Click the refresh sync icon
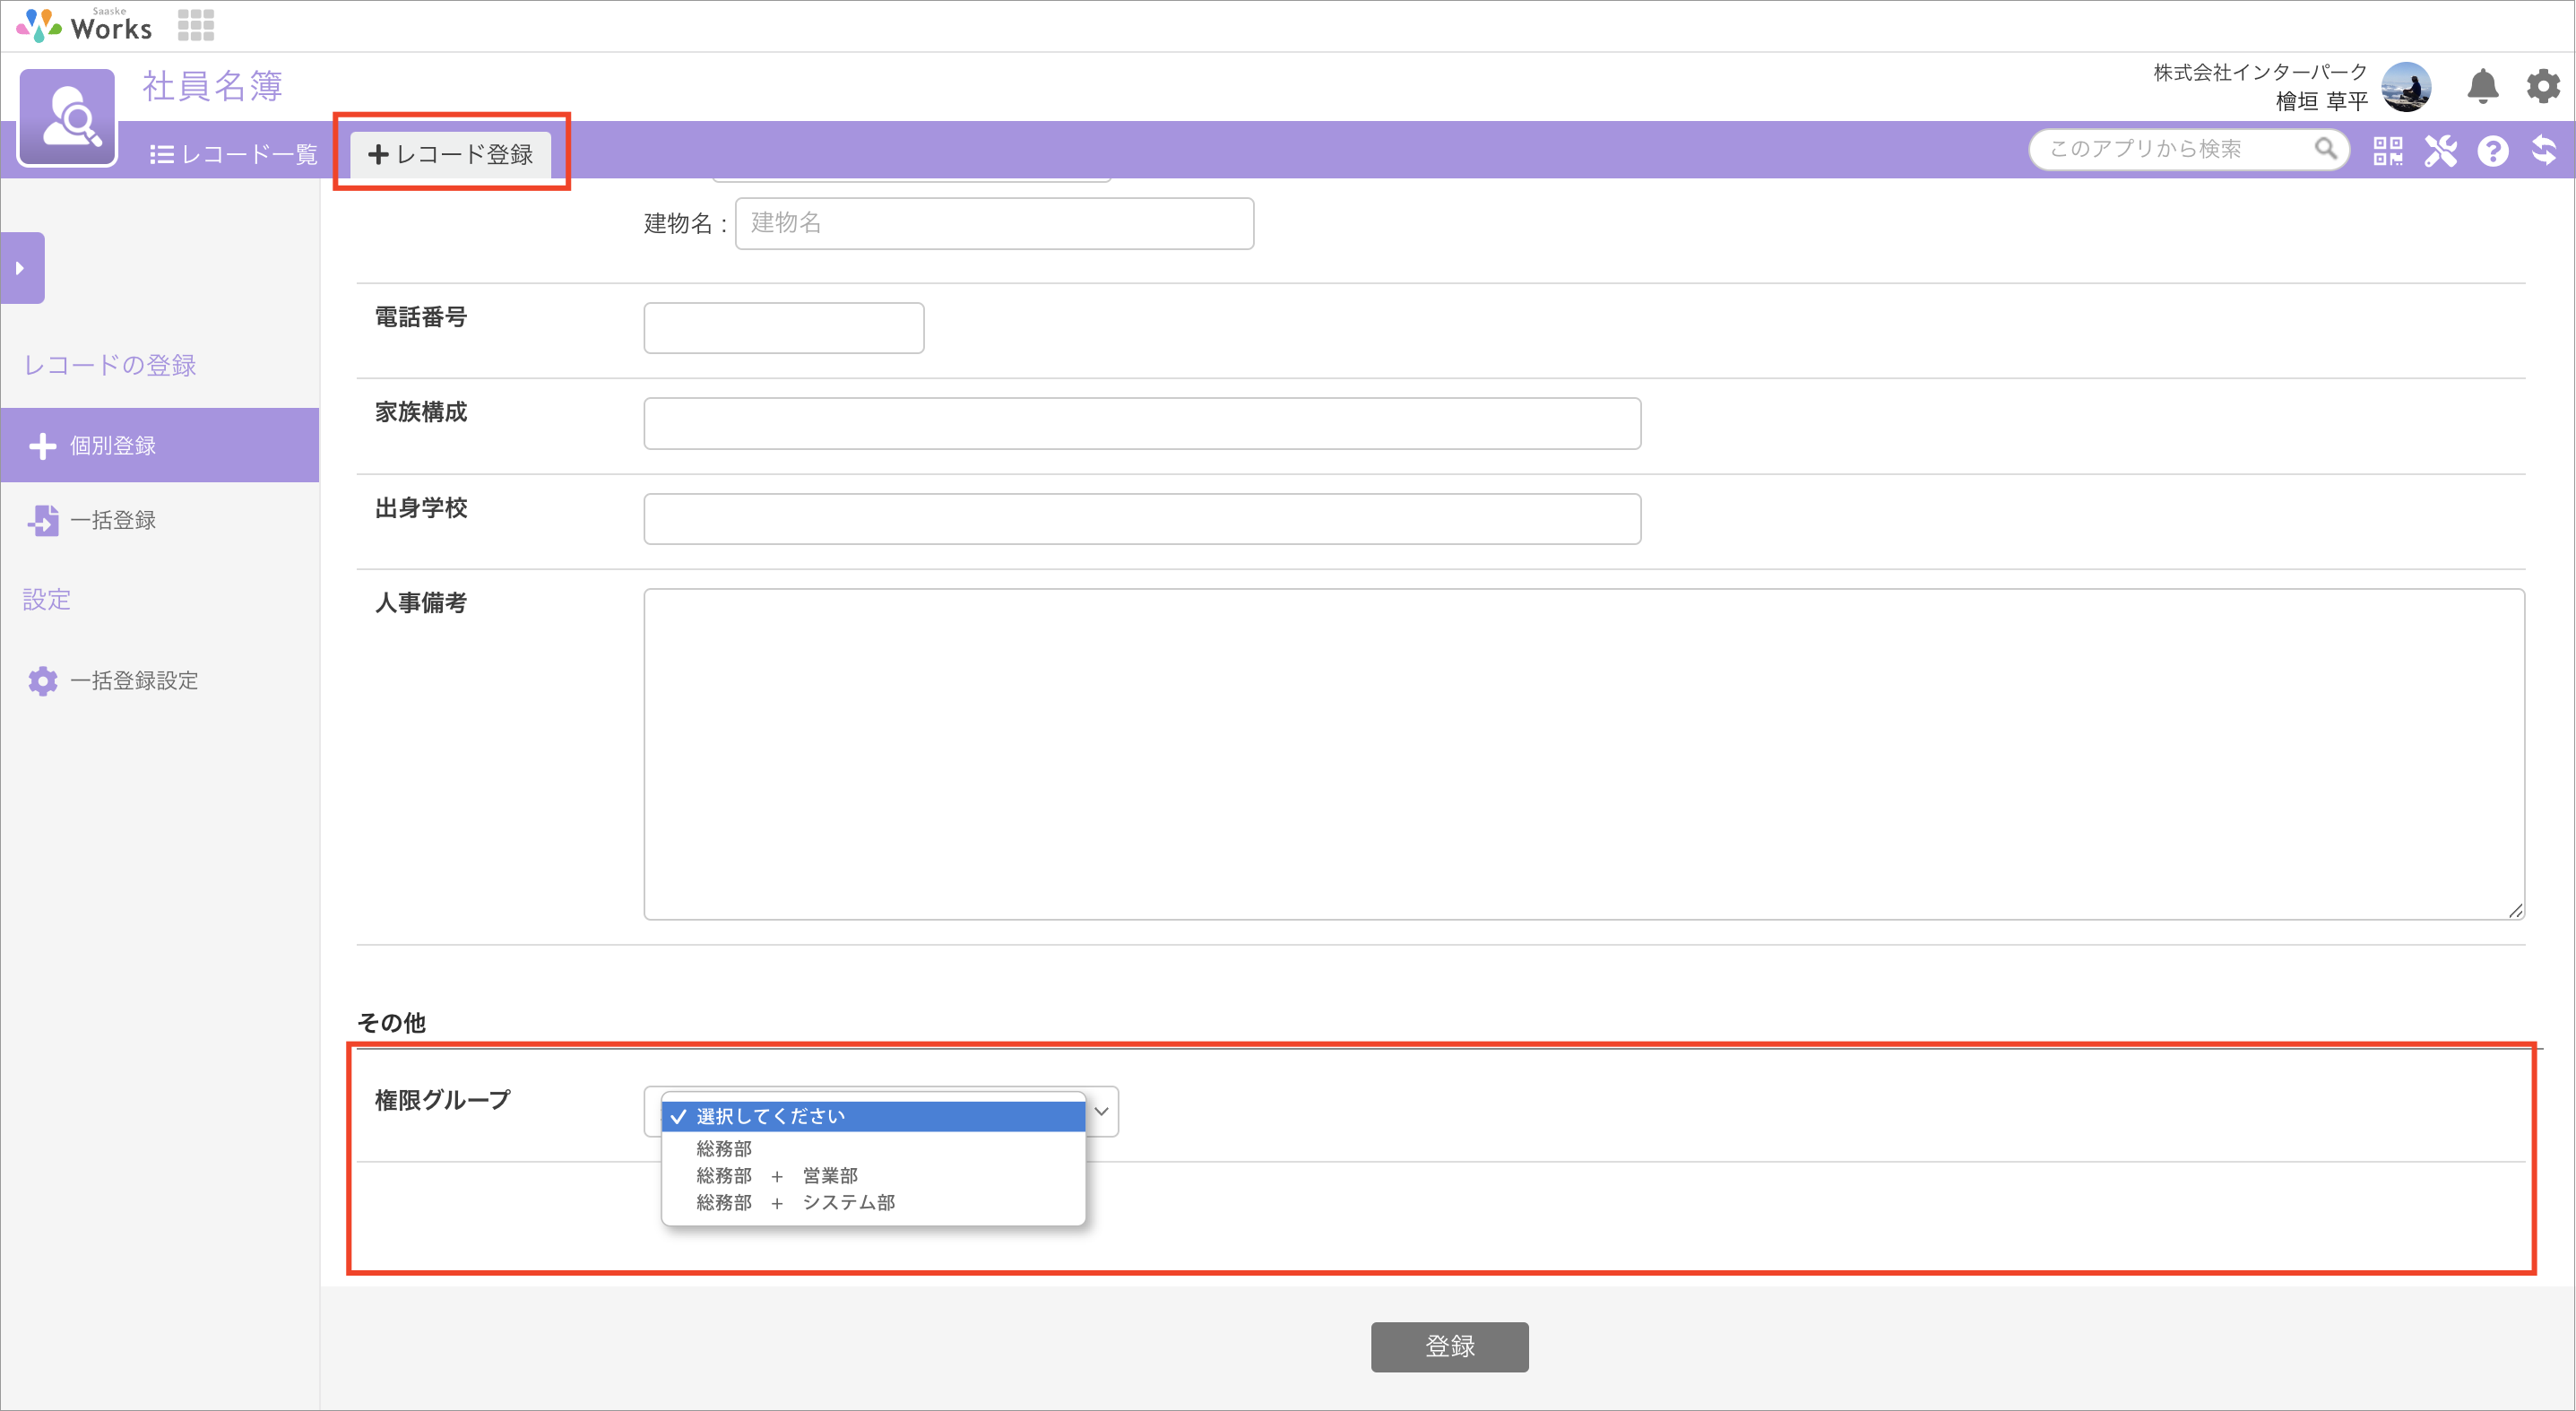This screenshot has height=1411, width=2576. pyautogui.click(x=2544, y=150)
